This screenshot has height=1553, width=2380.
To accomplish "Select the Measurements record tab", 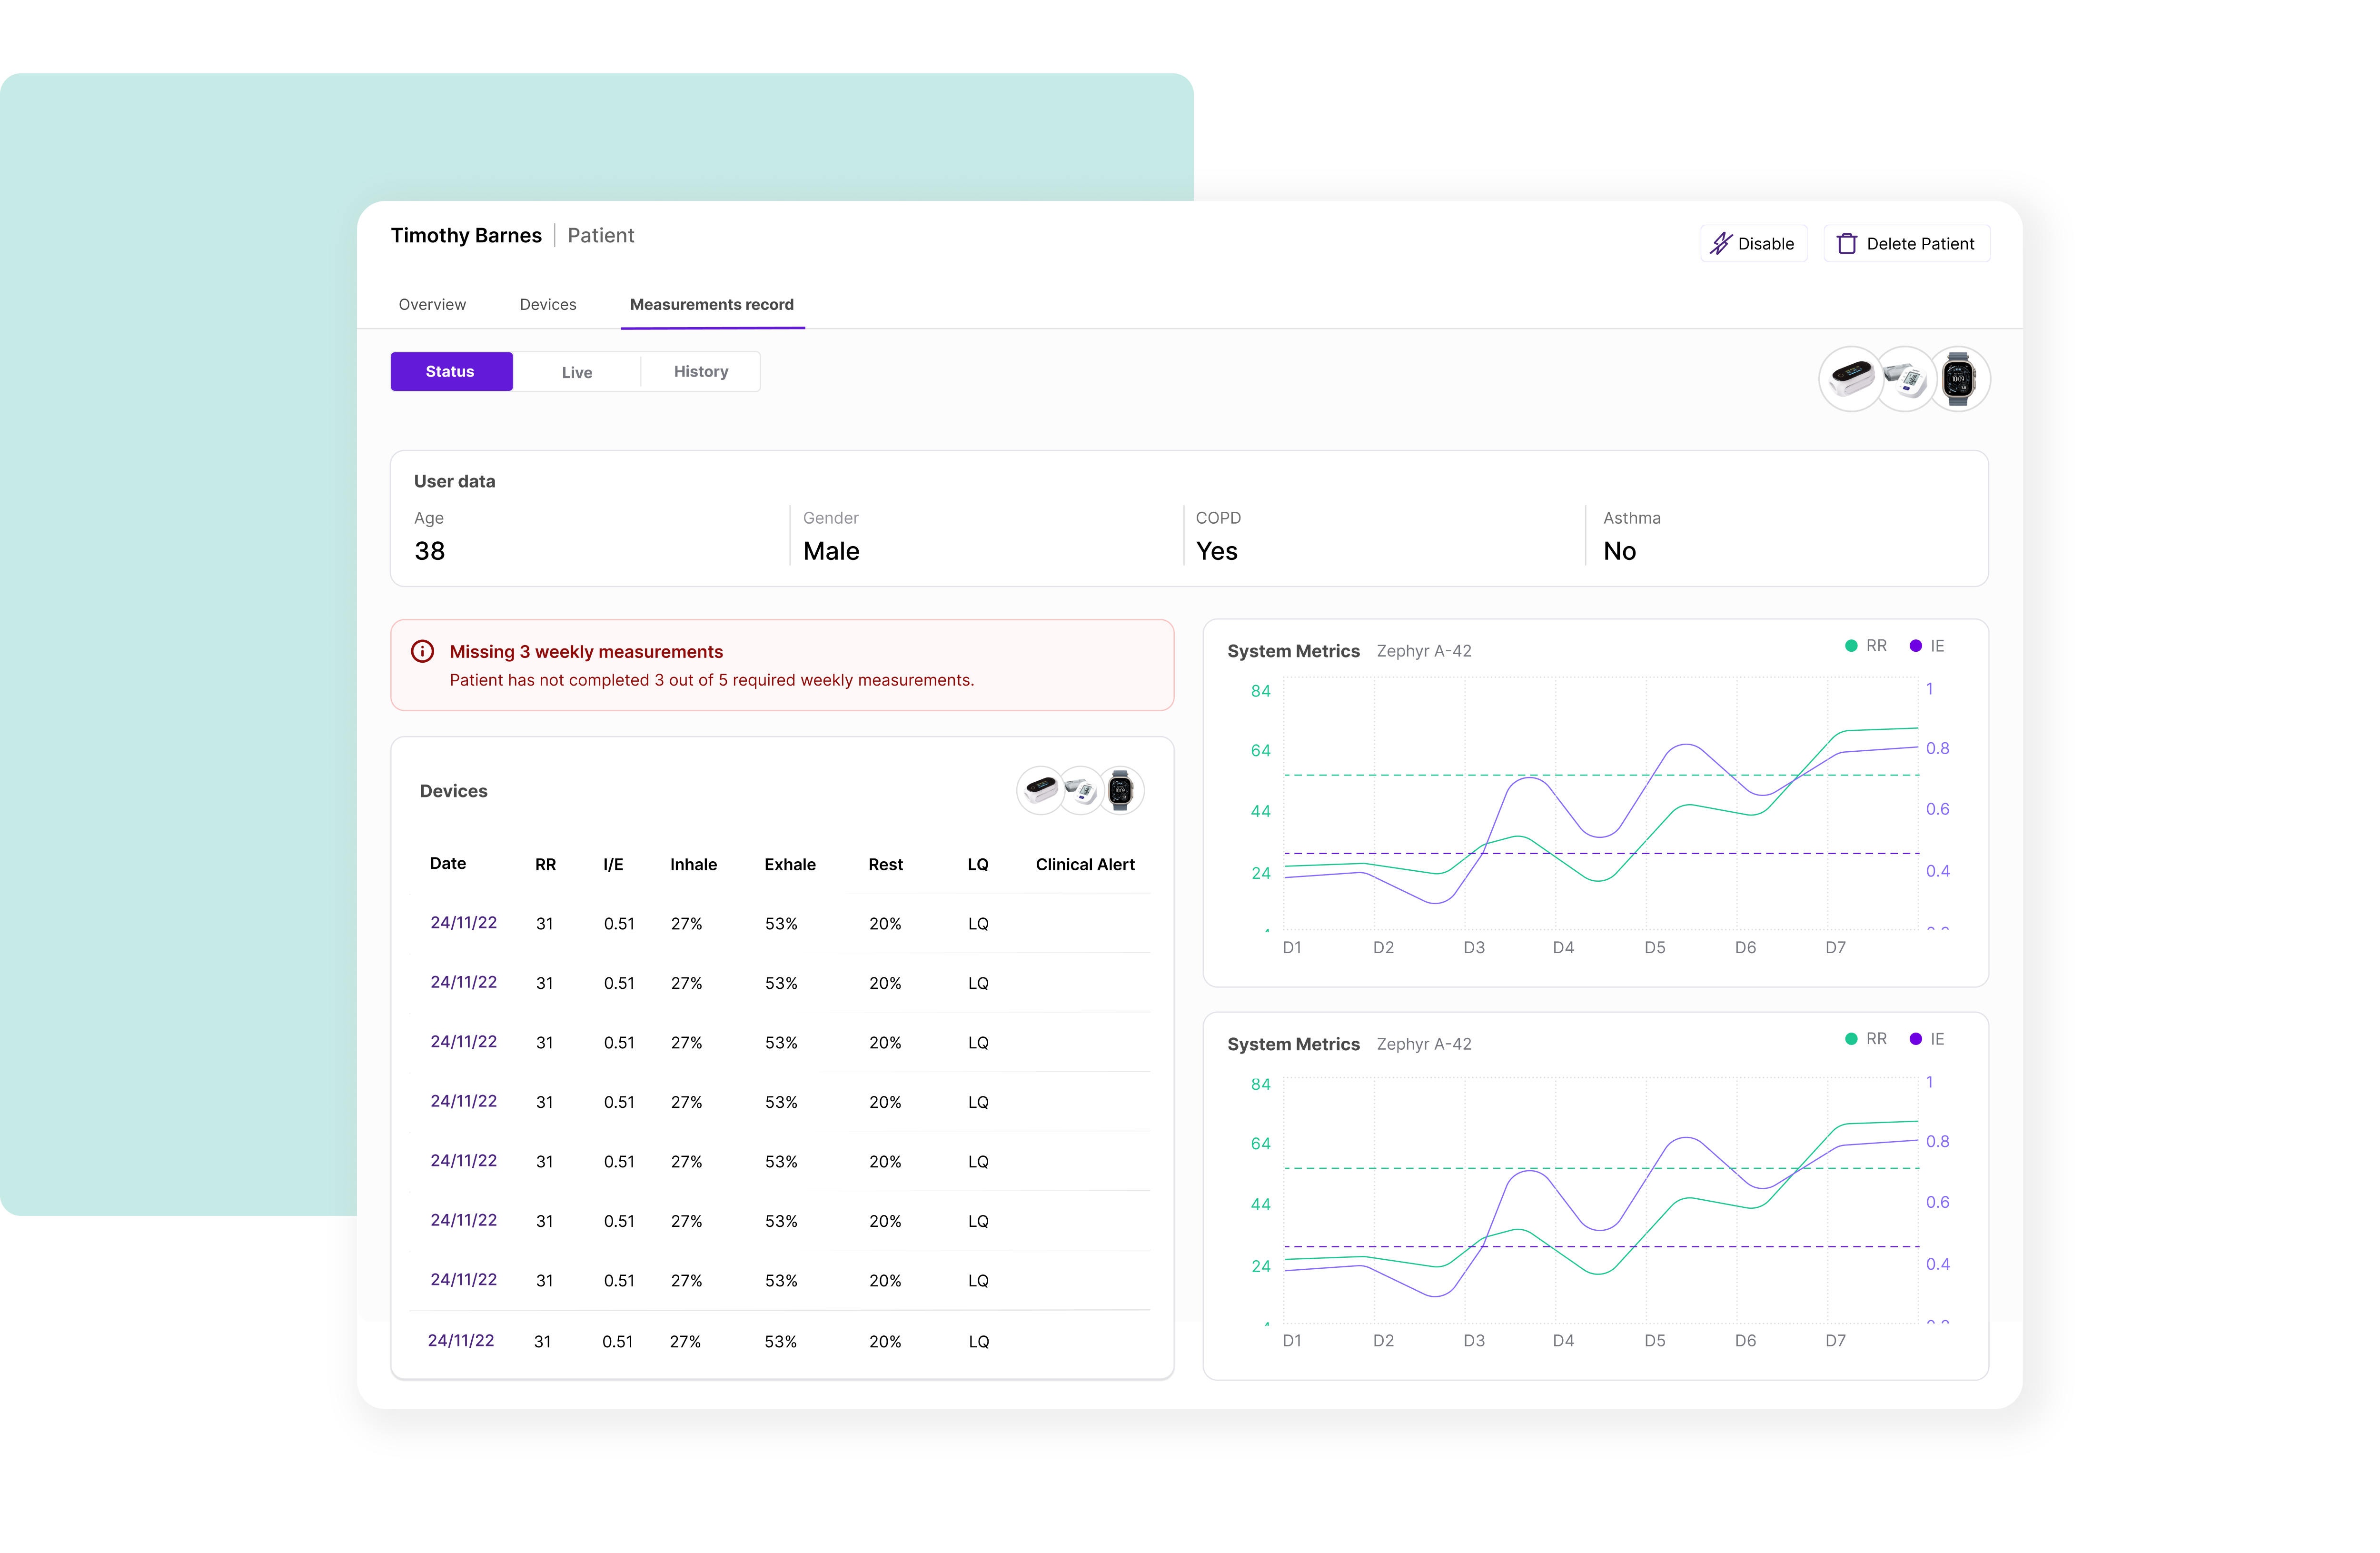I will click(711, 304).
